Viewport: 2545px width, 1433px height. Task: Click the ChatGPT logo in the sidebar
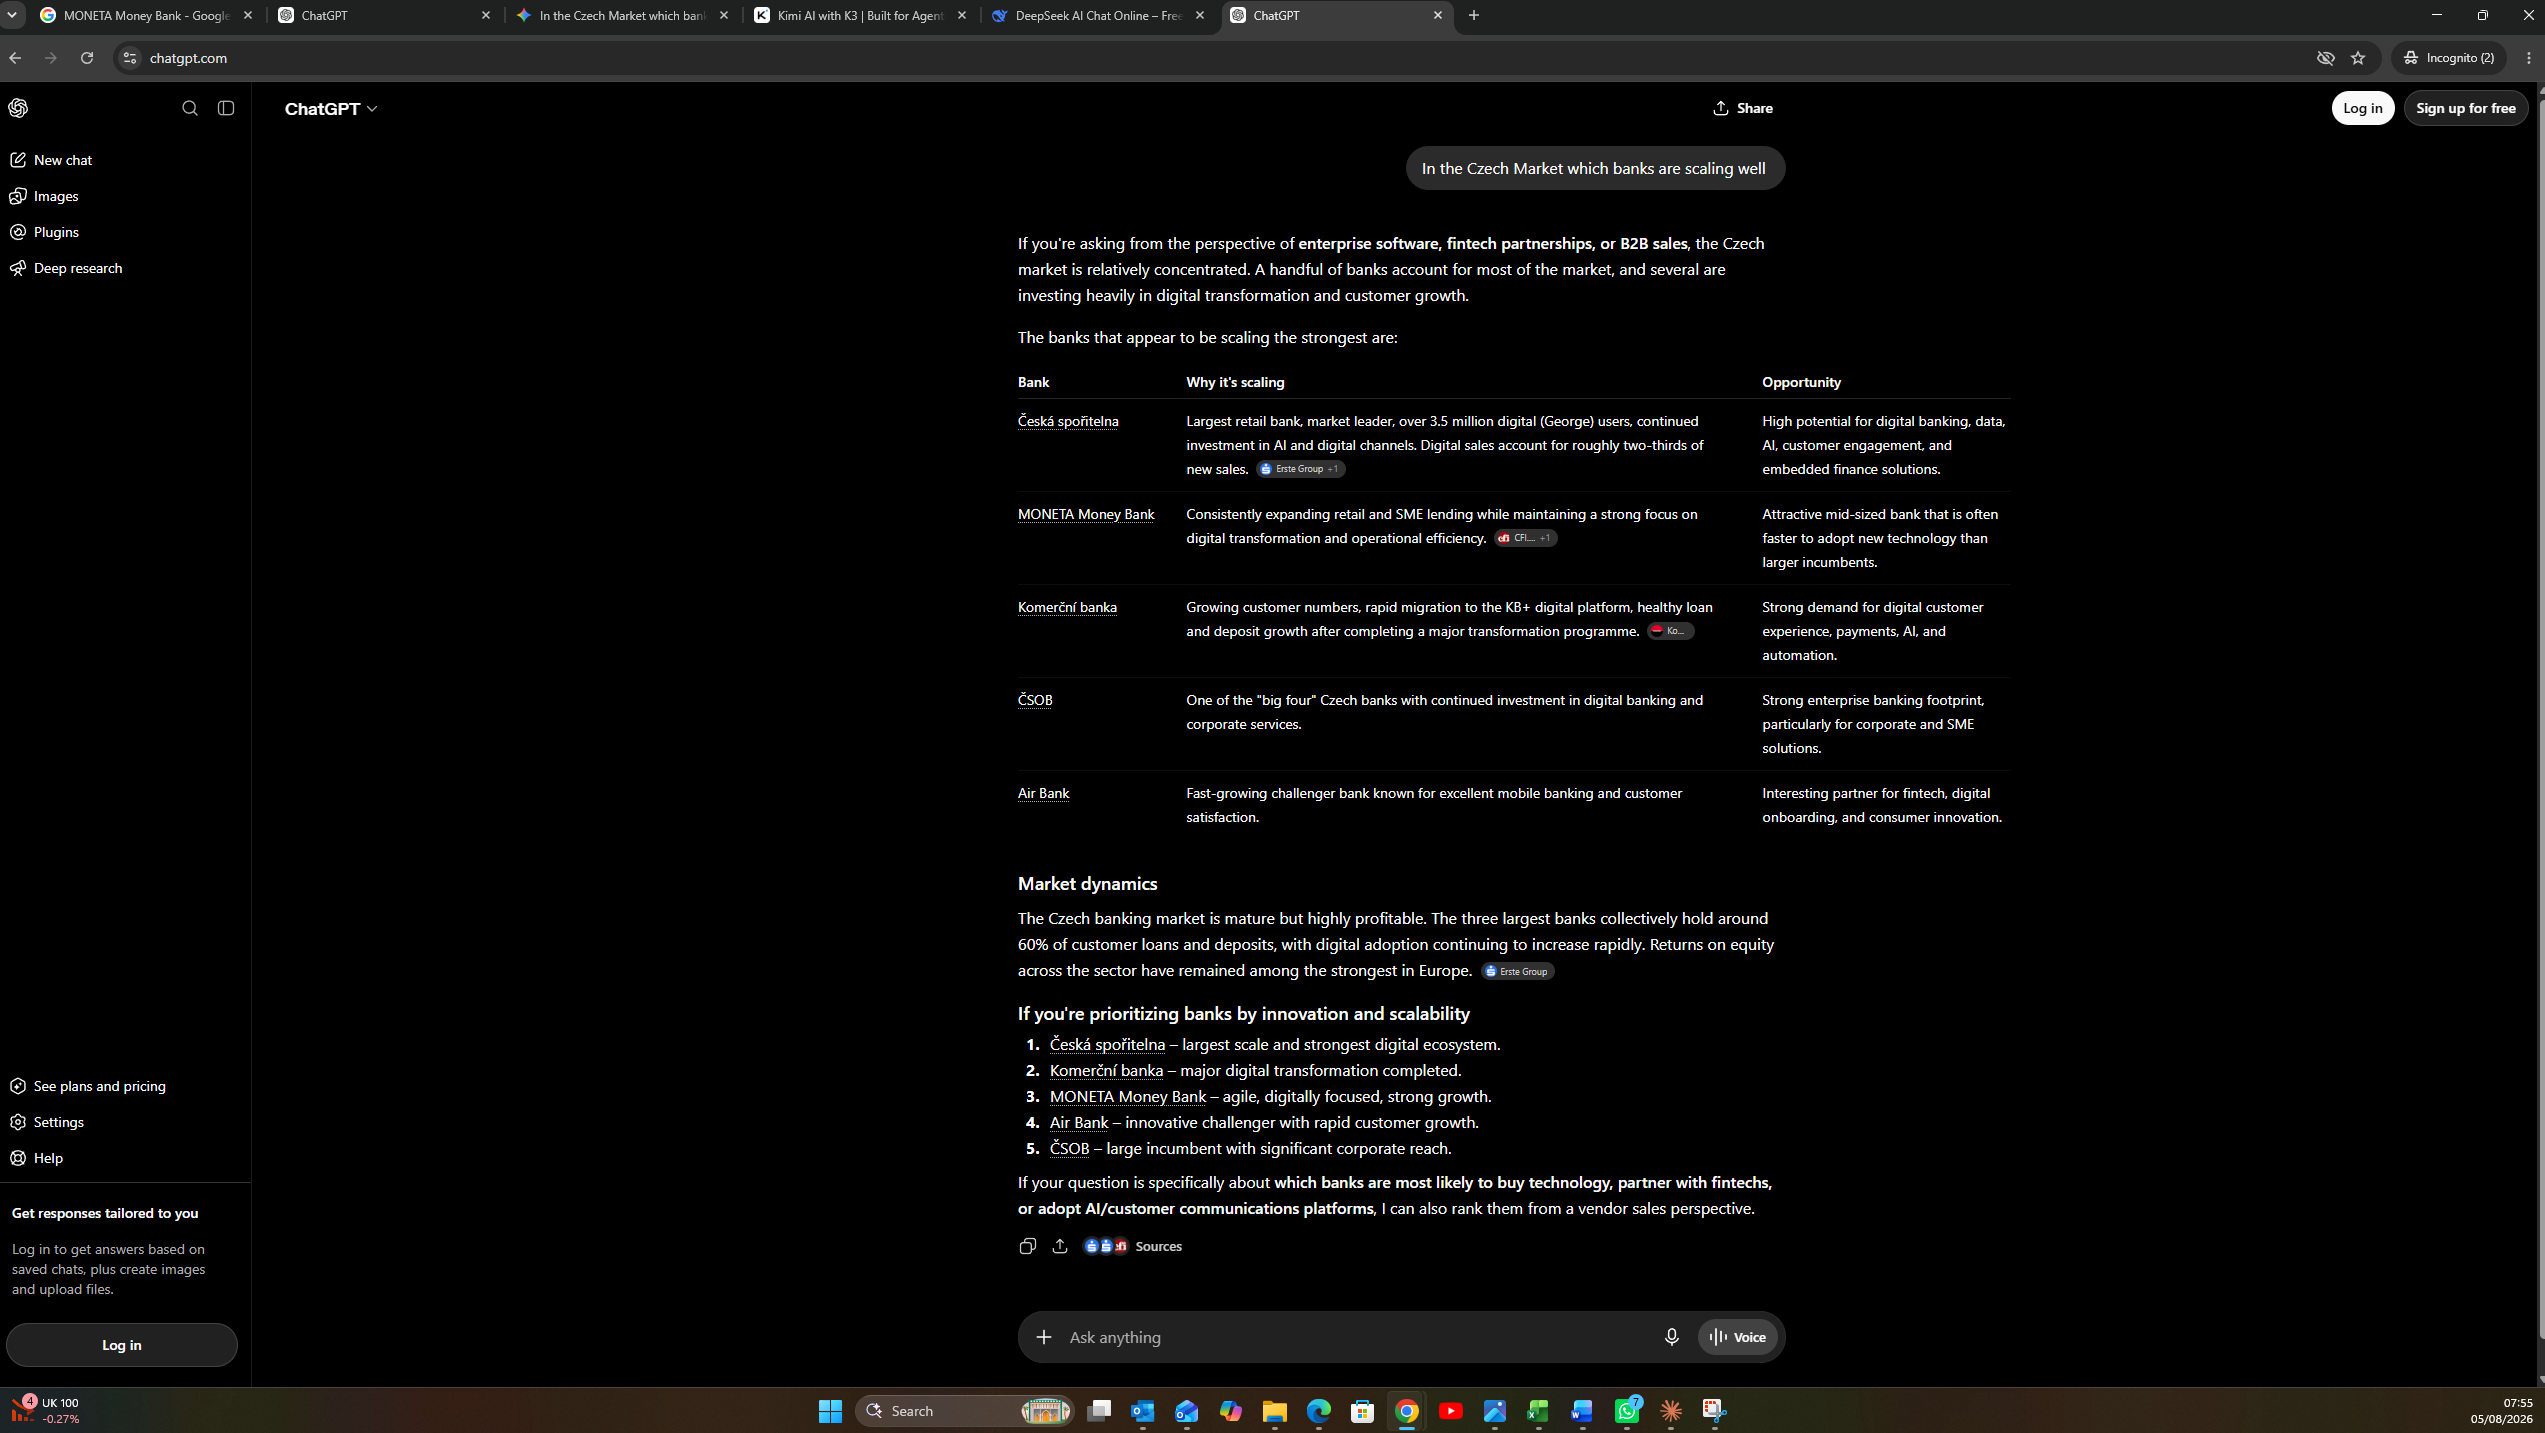point(18,108)
